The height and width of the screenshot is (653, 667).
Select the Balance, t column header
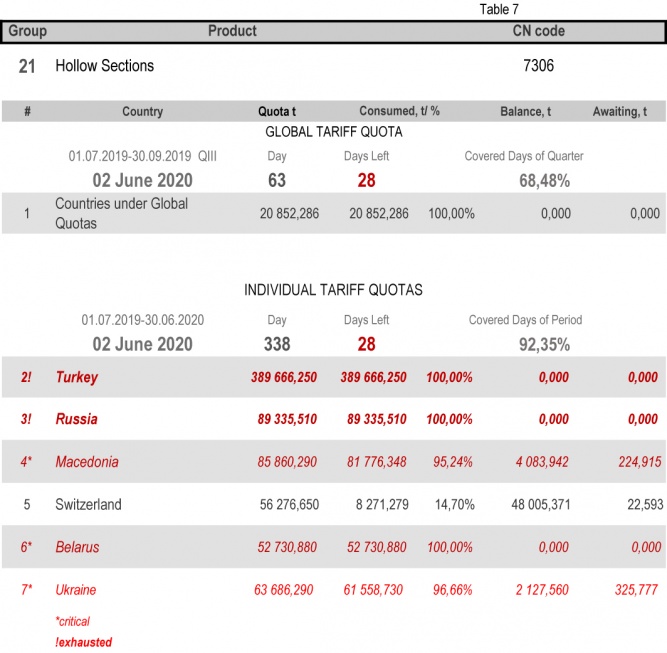pyautogui.click(x=525, y=112)
